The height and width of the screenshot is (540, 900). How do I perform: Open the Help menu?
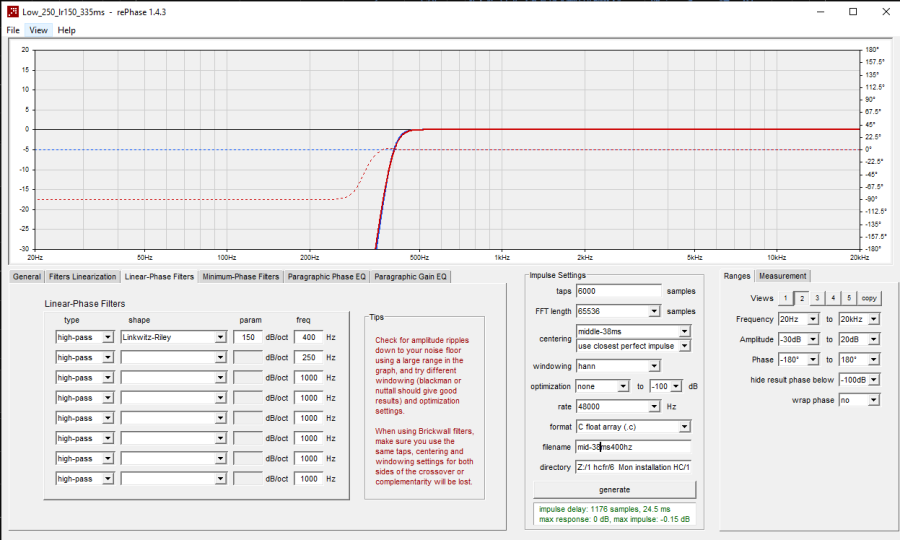pos(67,30)
